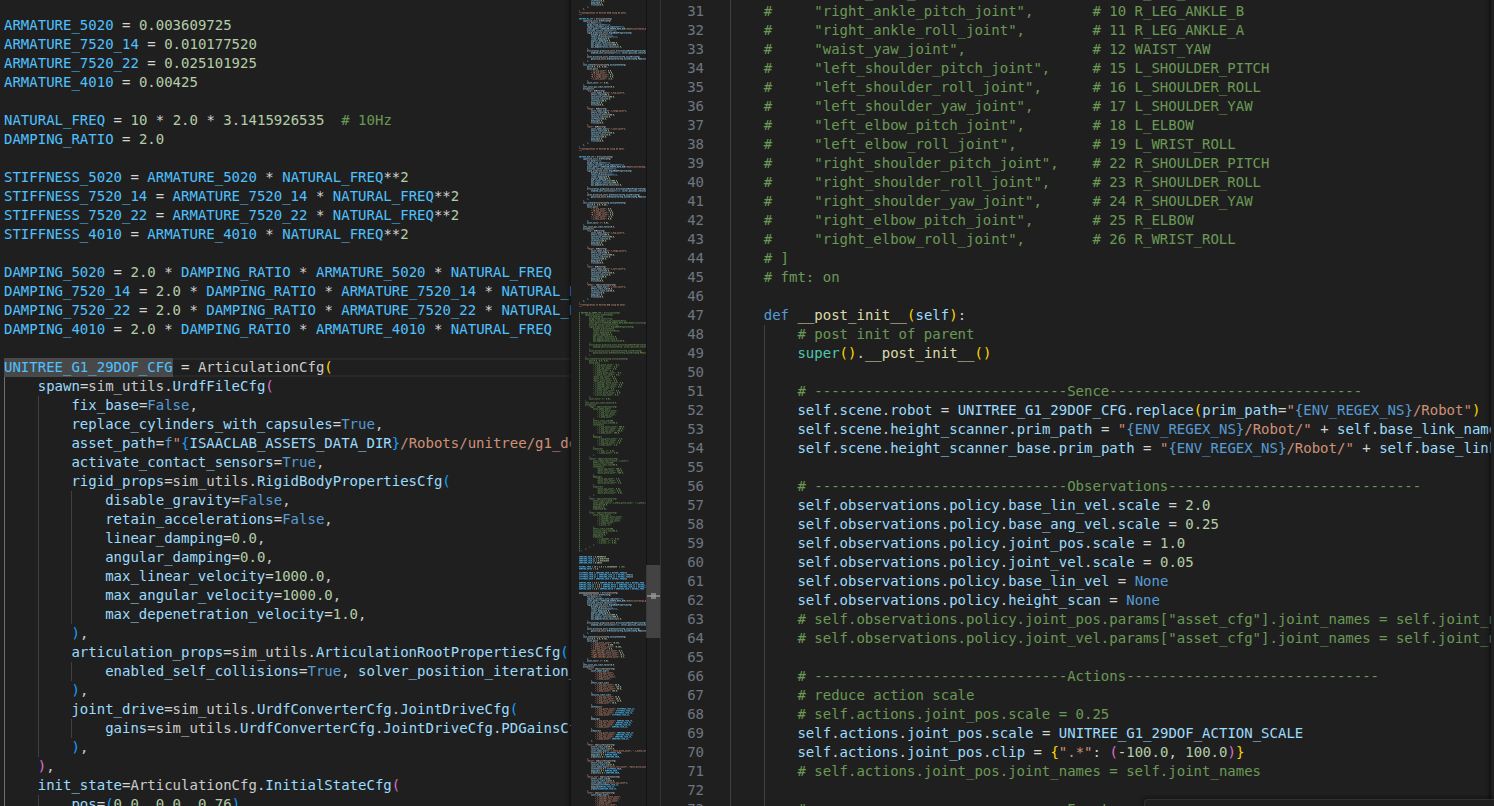Click max_linear_velocity=1000.0
The height and width of the screenshot is (806, 1494).
218,576
